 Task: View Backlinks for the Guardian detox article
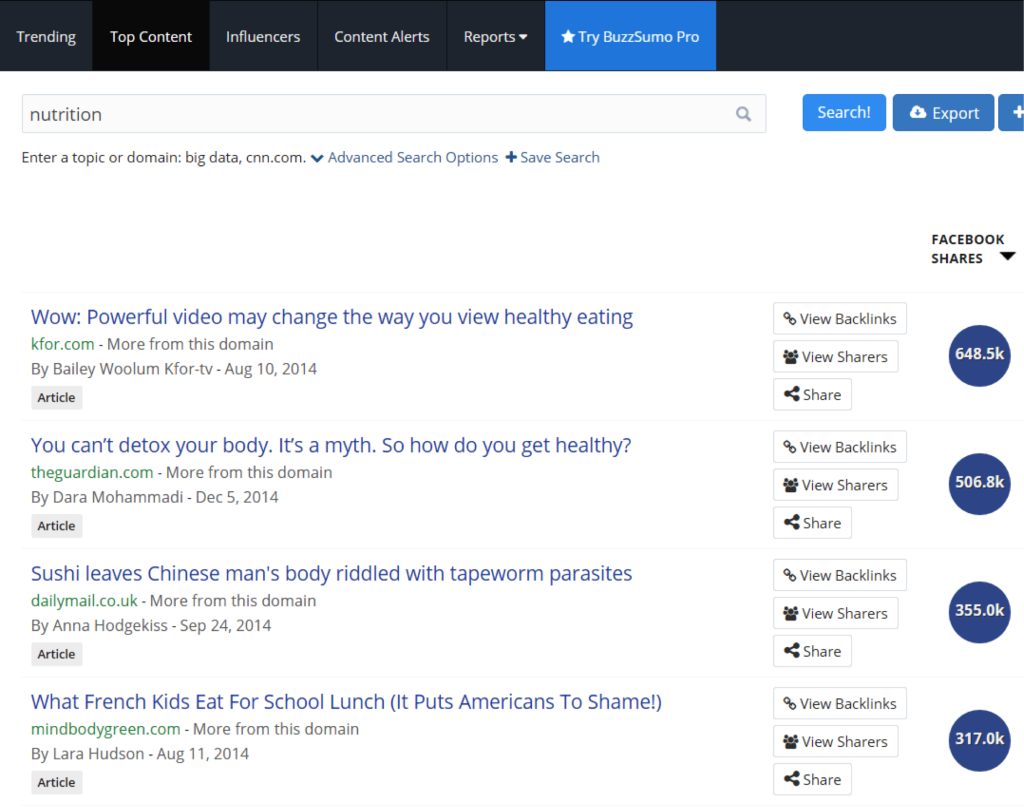coord(840,447)
